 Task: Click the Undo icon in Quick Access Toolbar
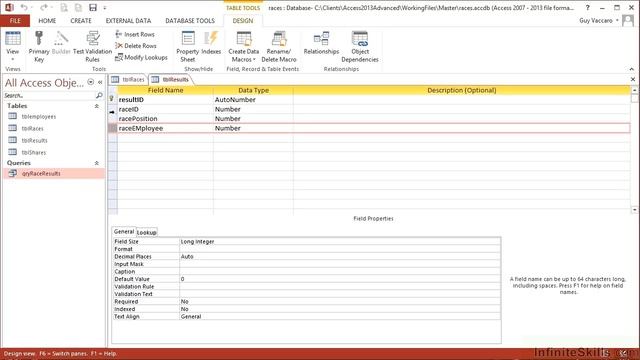point(24,7)
